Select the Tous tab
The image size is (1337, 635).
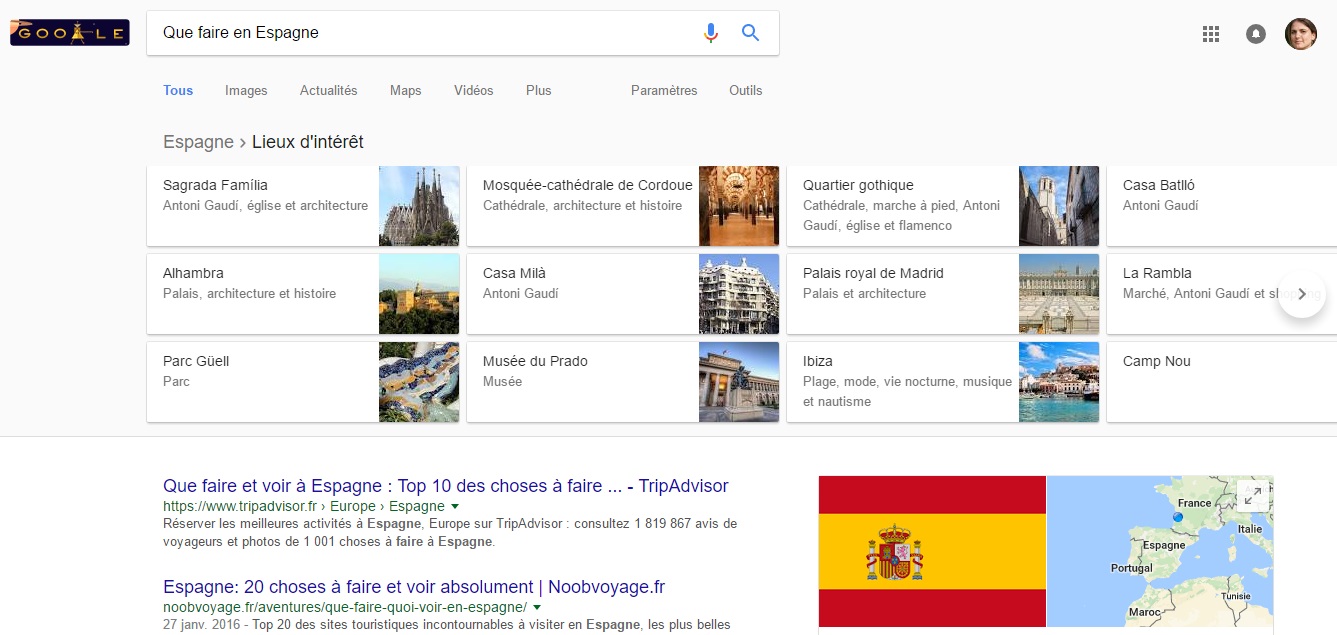pyautogui.click(x=178, y=90)
